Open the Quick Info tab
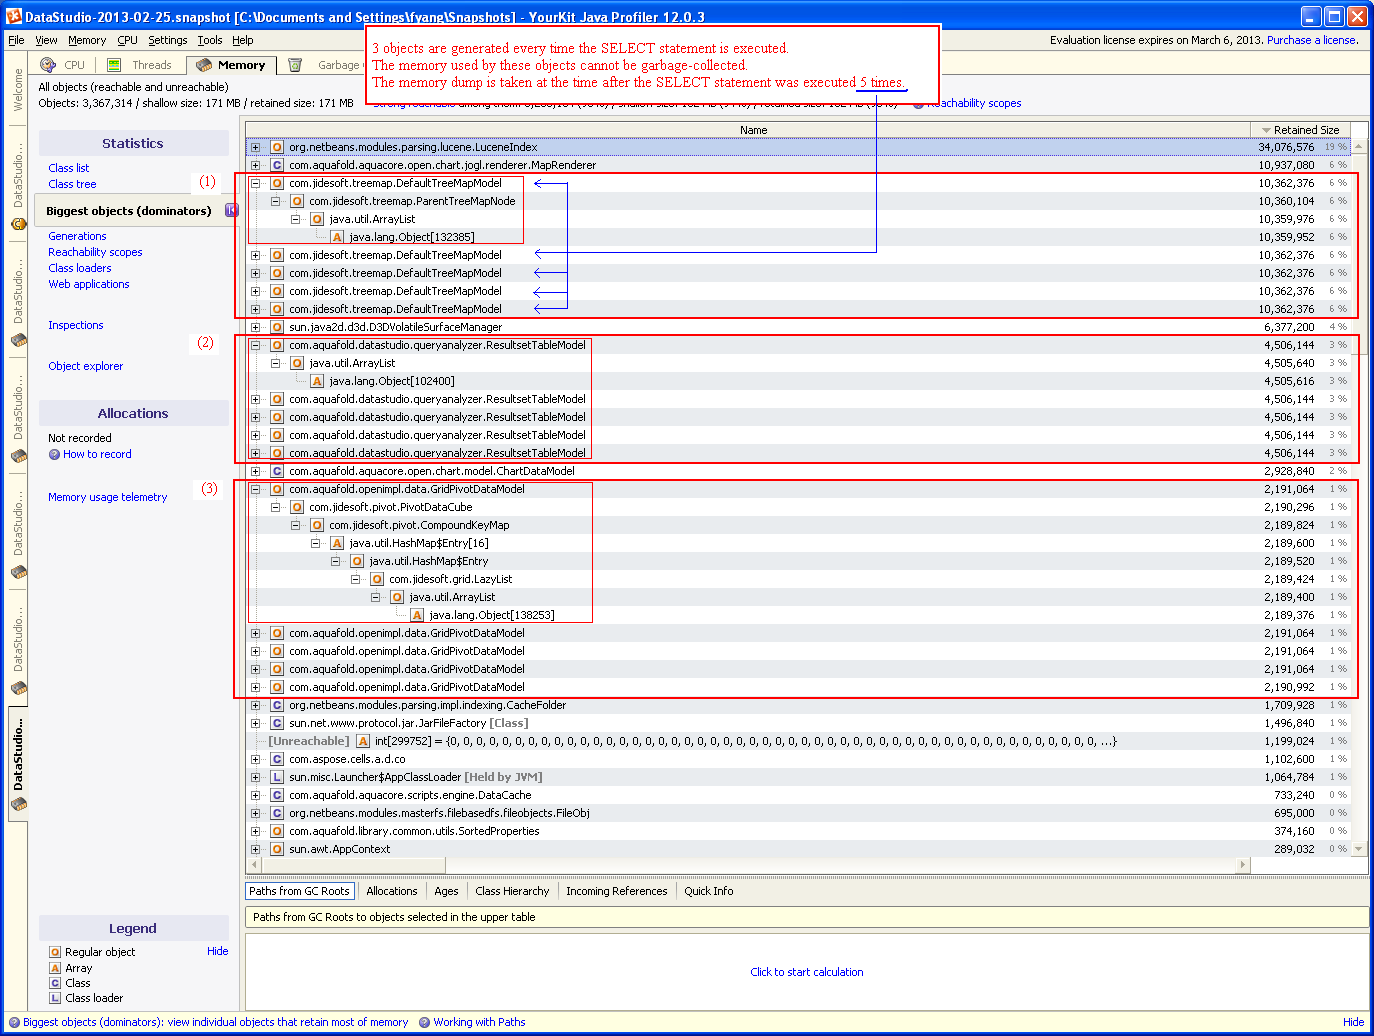 [x=708, y=891]
